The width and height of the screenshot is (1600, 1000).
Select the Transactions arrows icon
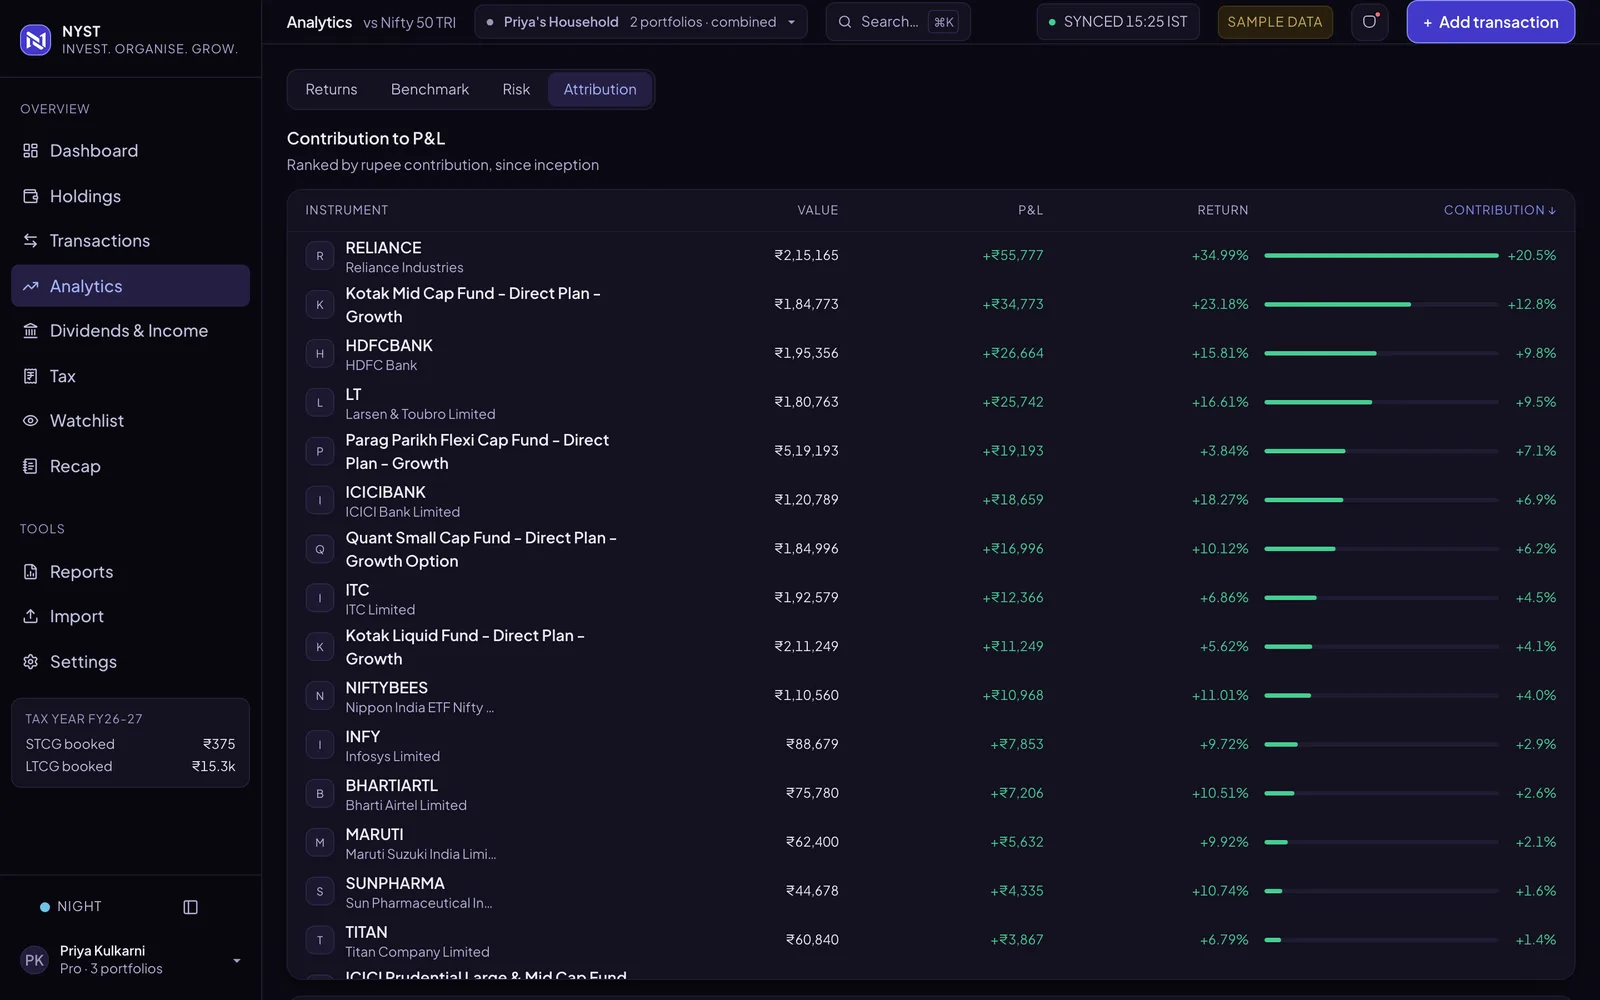(x=30, y=241)
